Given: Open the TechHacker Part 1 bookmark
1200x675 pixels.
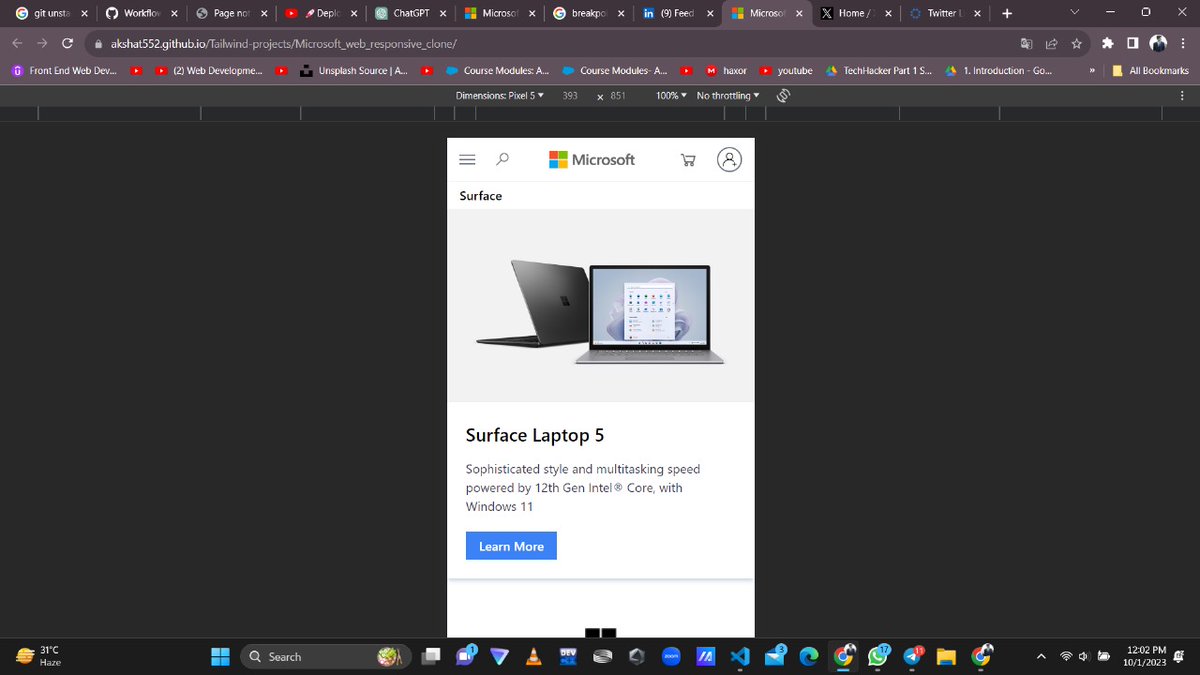Looking at the screenshot, I should coord(878,71).
